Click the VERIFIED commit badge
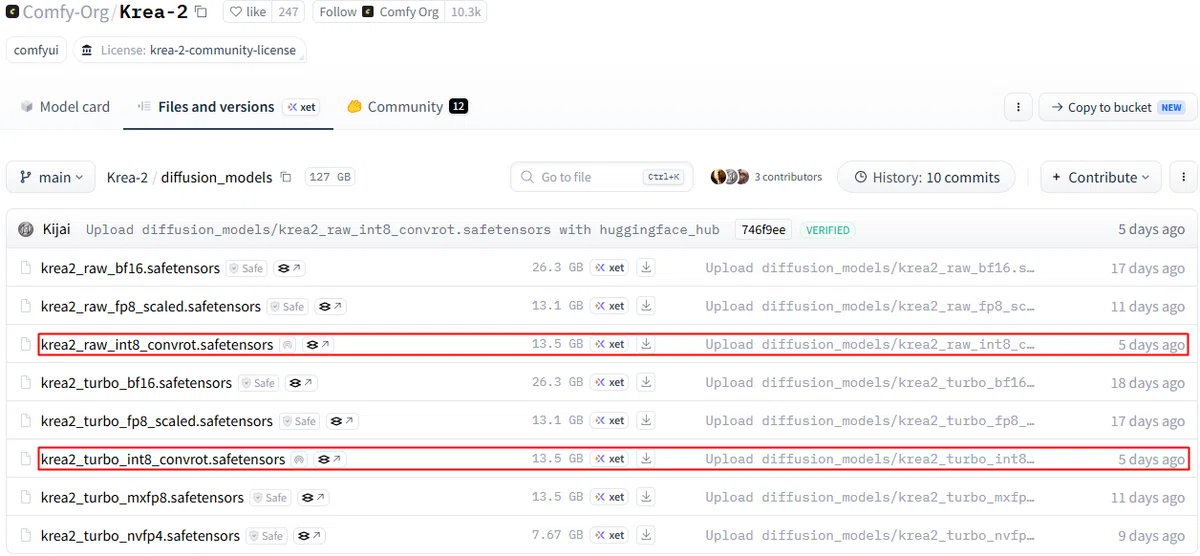The image size is (1200, 556). (x=829, y=230)
